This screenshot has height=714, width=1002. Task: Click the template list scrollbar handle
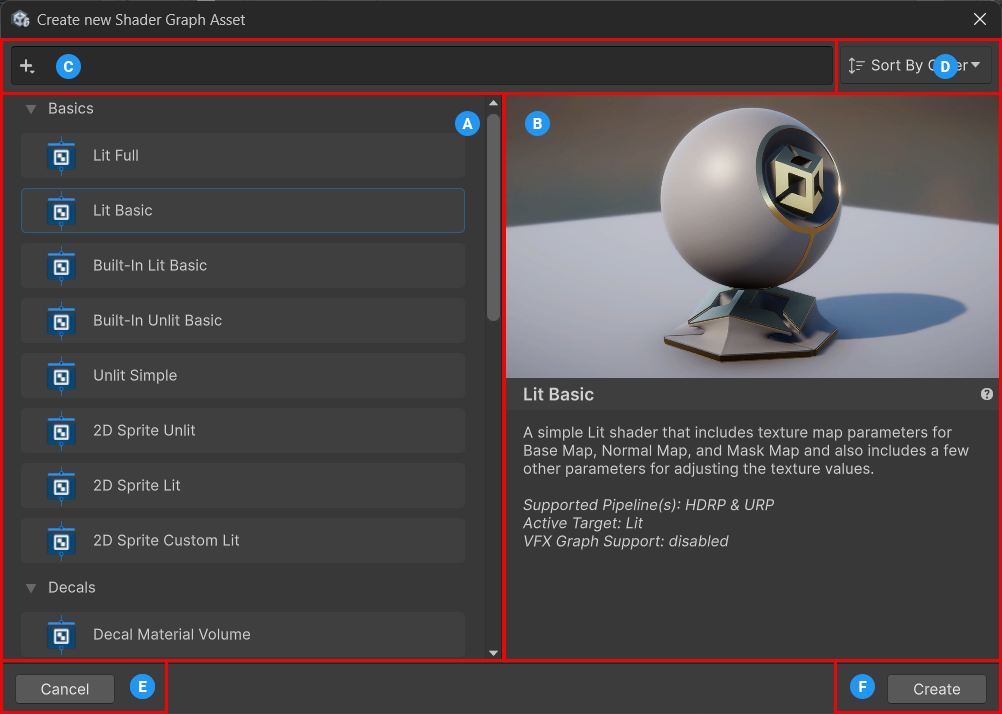click(493, 215)
